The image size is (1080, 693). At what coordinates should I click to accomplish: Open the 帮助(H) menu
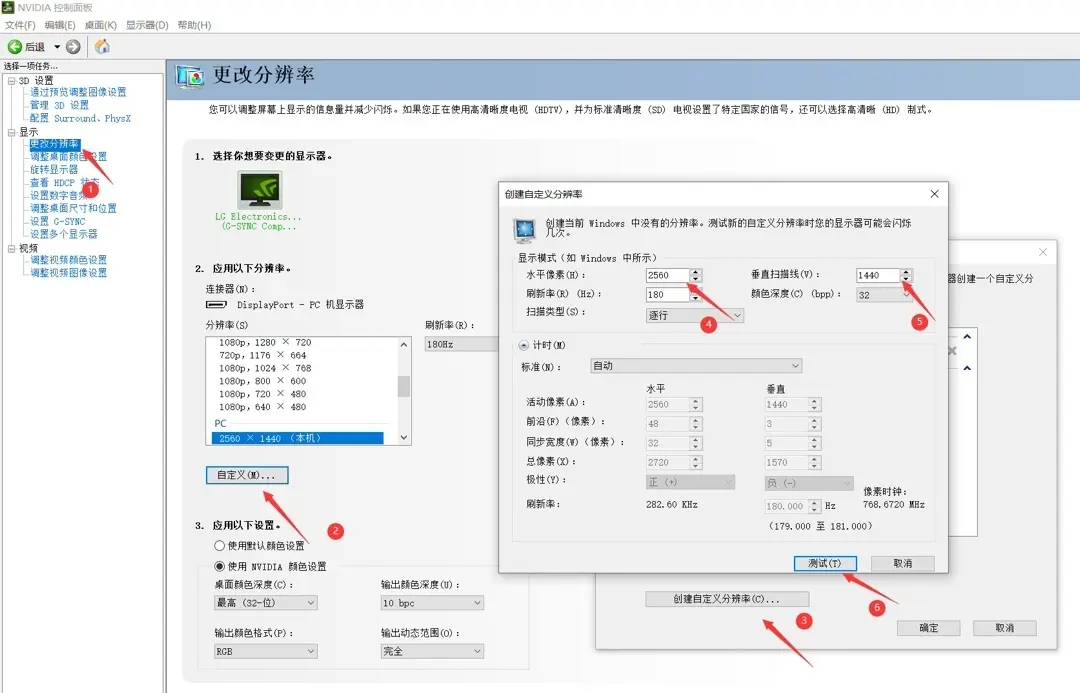click(x=194, y=25)
